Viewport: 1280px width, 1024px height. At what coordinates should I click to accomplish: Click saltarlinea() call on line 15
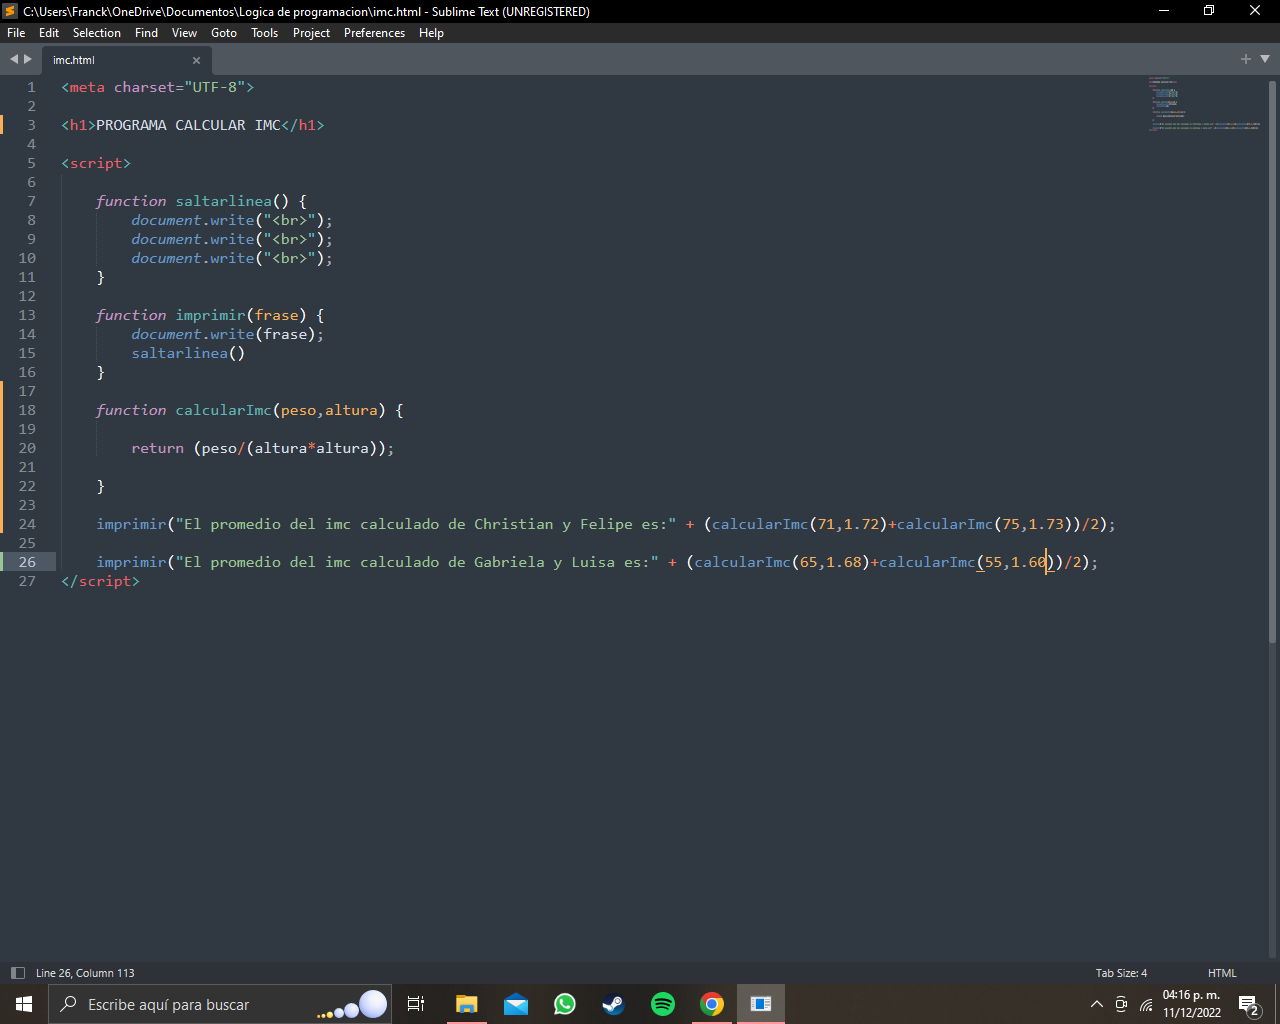click(x=188, y=353)
